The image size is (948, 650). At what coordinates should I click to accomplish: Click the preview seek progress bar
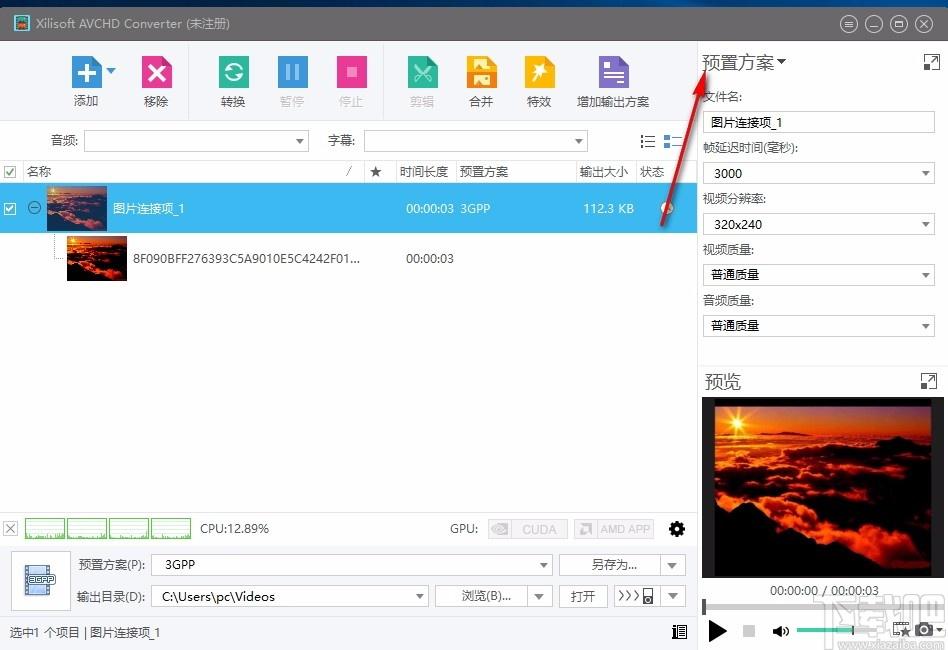(822, 606)
